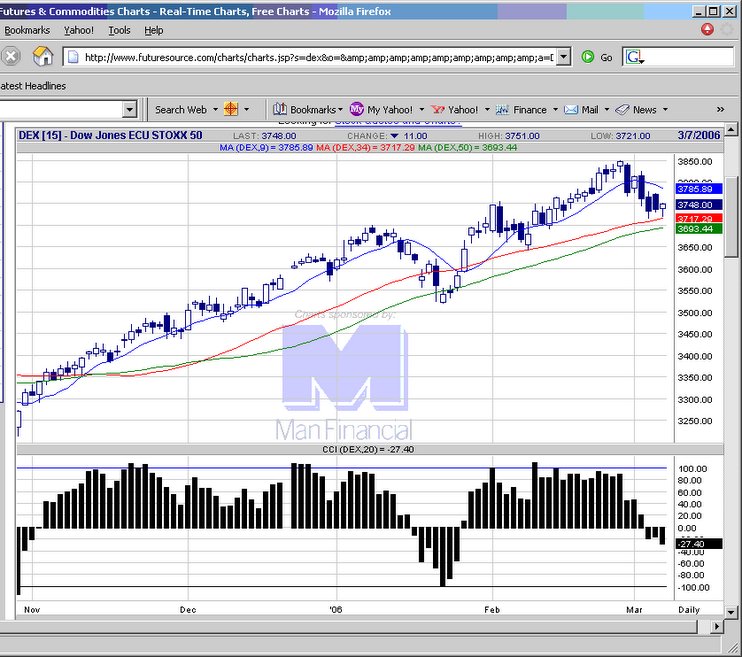This screenshot has height=657, width=742.
Task: Expand the Yahoo! dropdown arrow
Action: tap(487, 110)
